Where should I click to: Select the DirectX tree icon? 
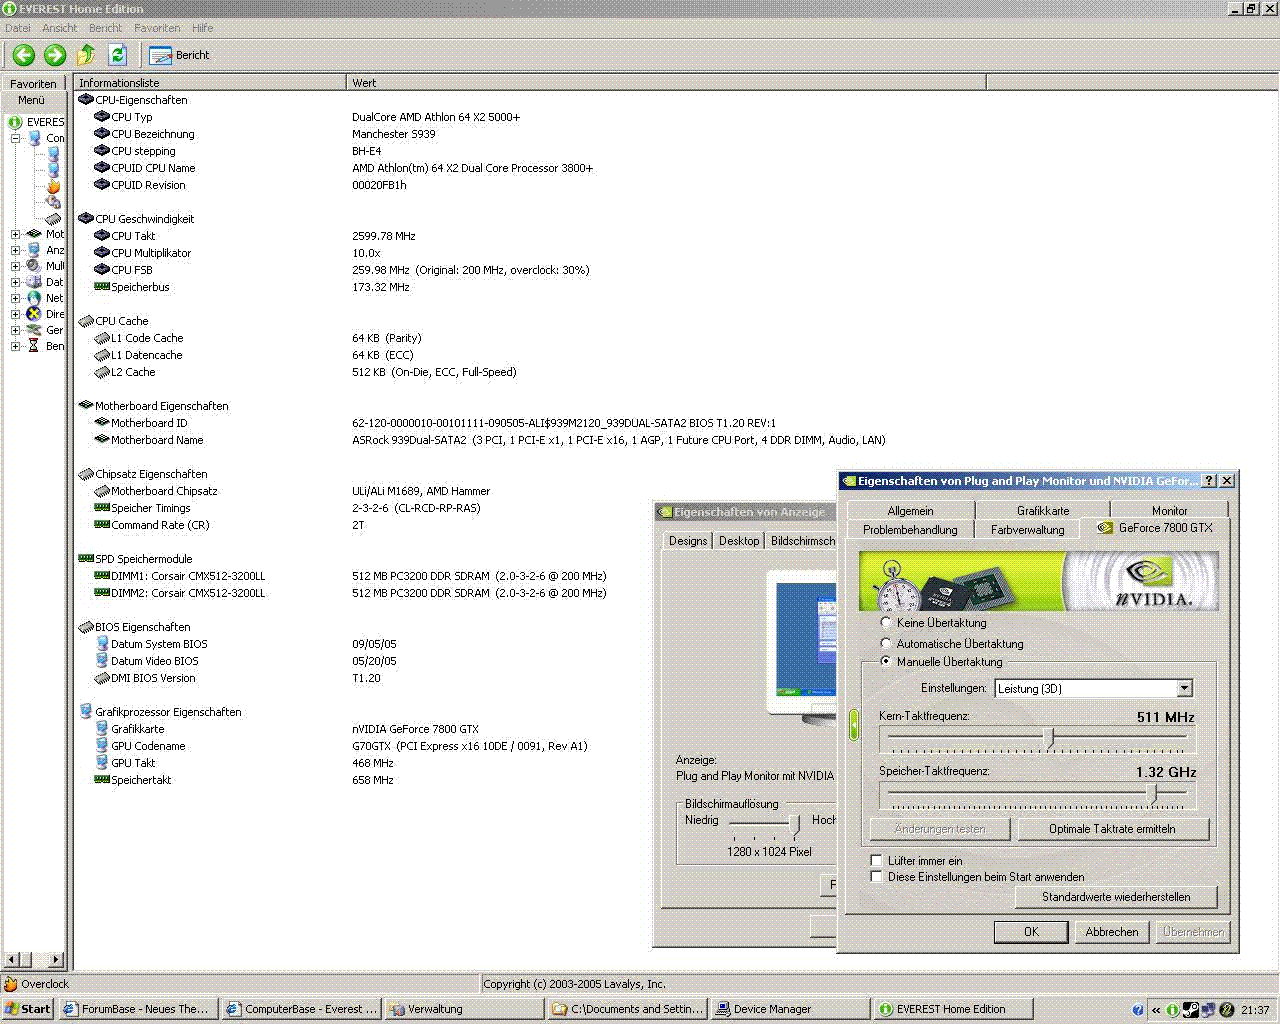(34, 314)
